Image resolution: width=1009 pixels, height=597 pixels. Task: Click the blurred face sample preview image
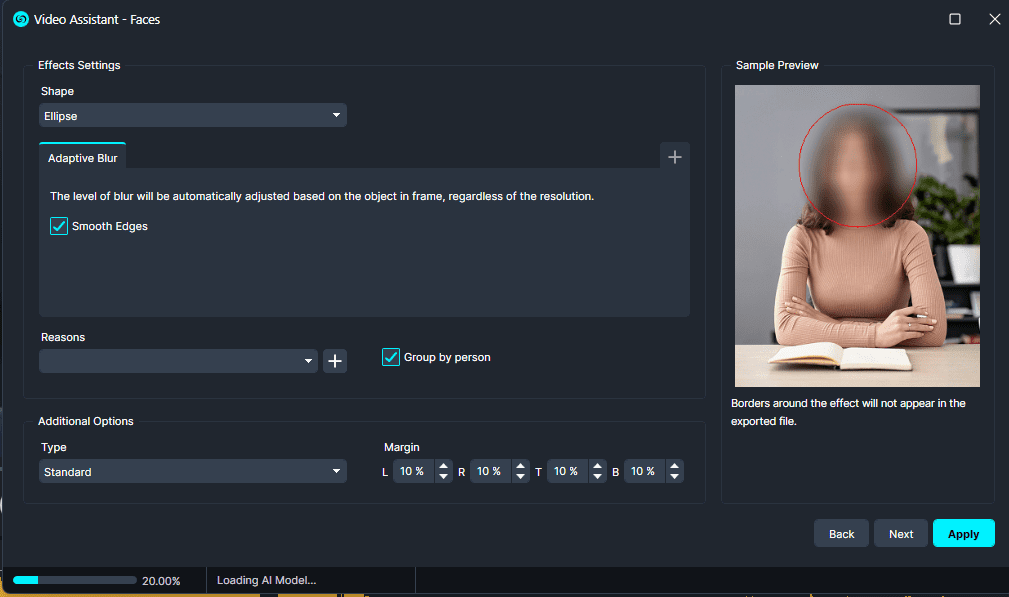tap(857, 235)
